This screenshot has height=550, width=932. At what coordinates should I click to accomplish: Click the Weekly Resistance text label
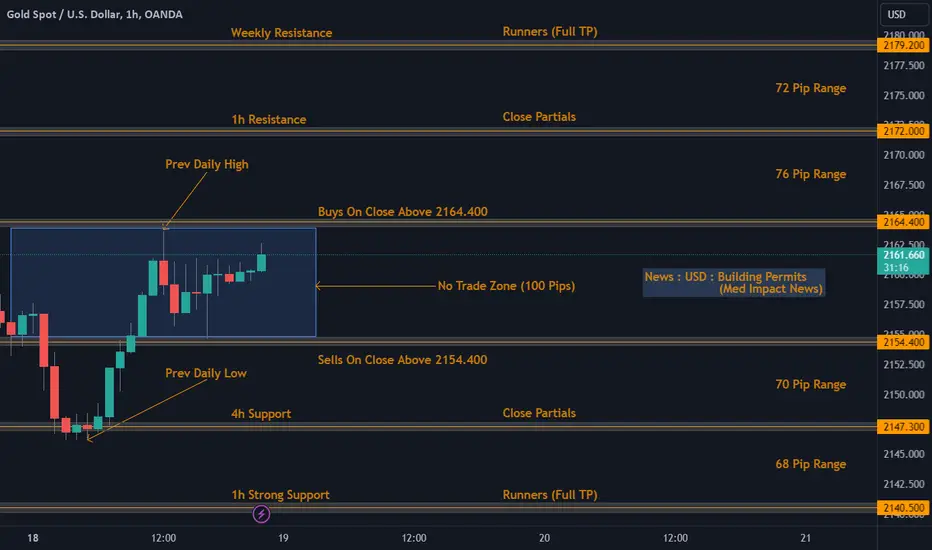pyautogui.click(x=281, y=33)
